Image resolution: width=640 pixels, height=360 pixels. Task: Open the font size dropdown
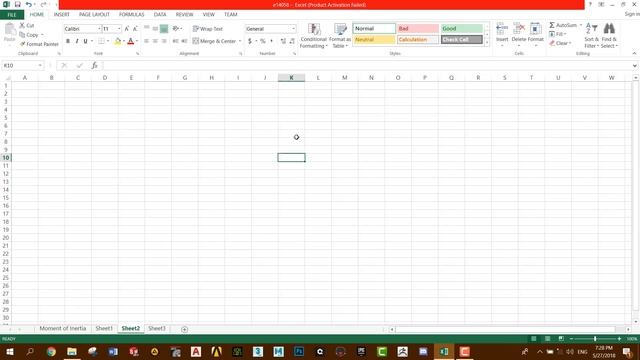[119, 29]
